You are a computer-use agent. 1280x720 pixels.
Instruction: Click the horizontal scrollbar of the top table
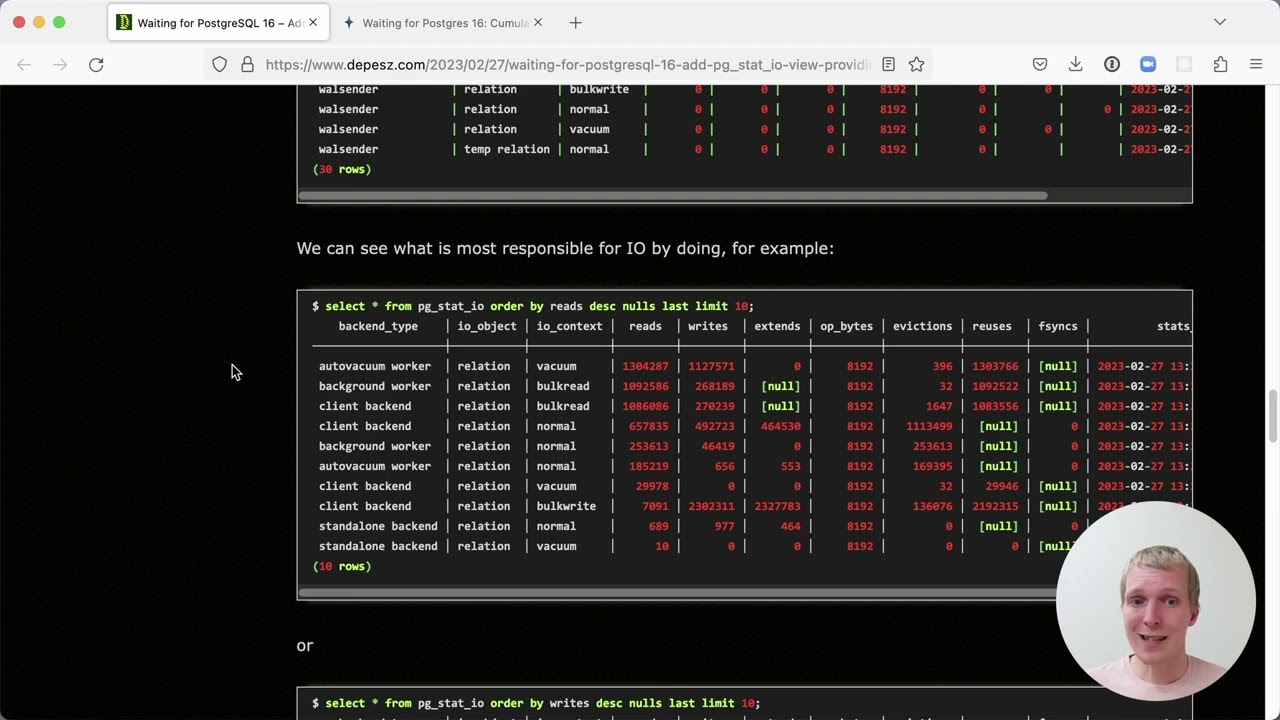click(x=673, y=195)
